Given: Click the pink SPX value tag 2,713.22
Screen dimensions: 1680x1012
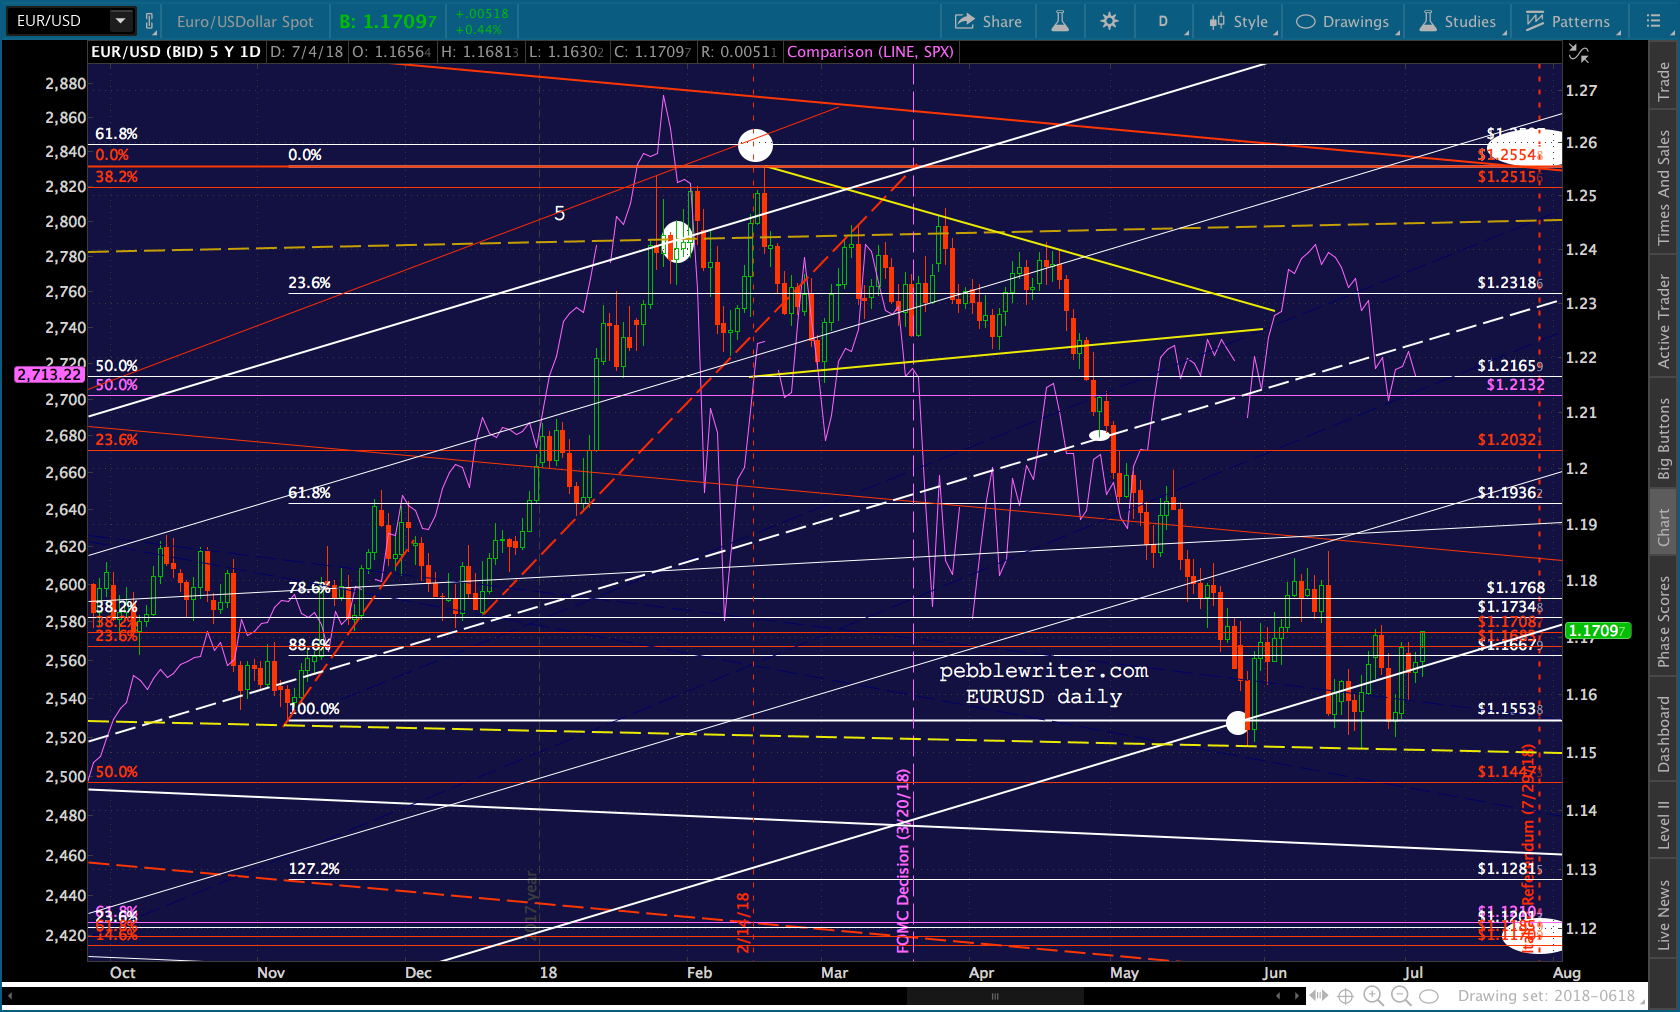Looking at the screenshot, I should (49, 374).
